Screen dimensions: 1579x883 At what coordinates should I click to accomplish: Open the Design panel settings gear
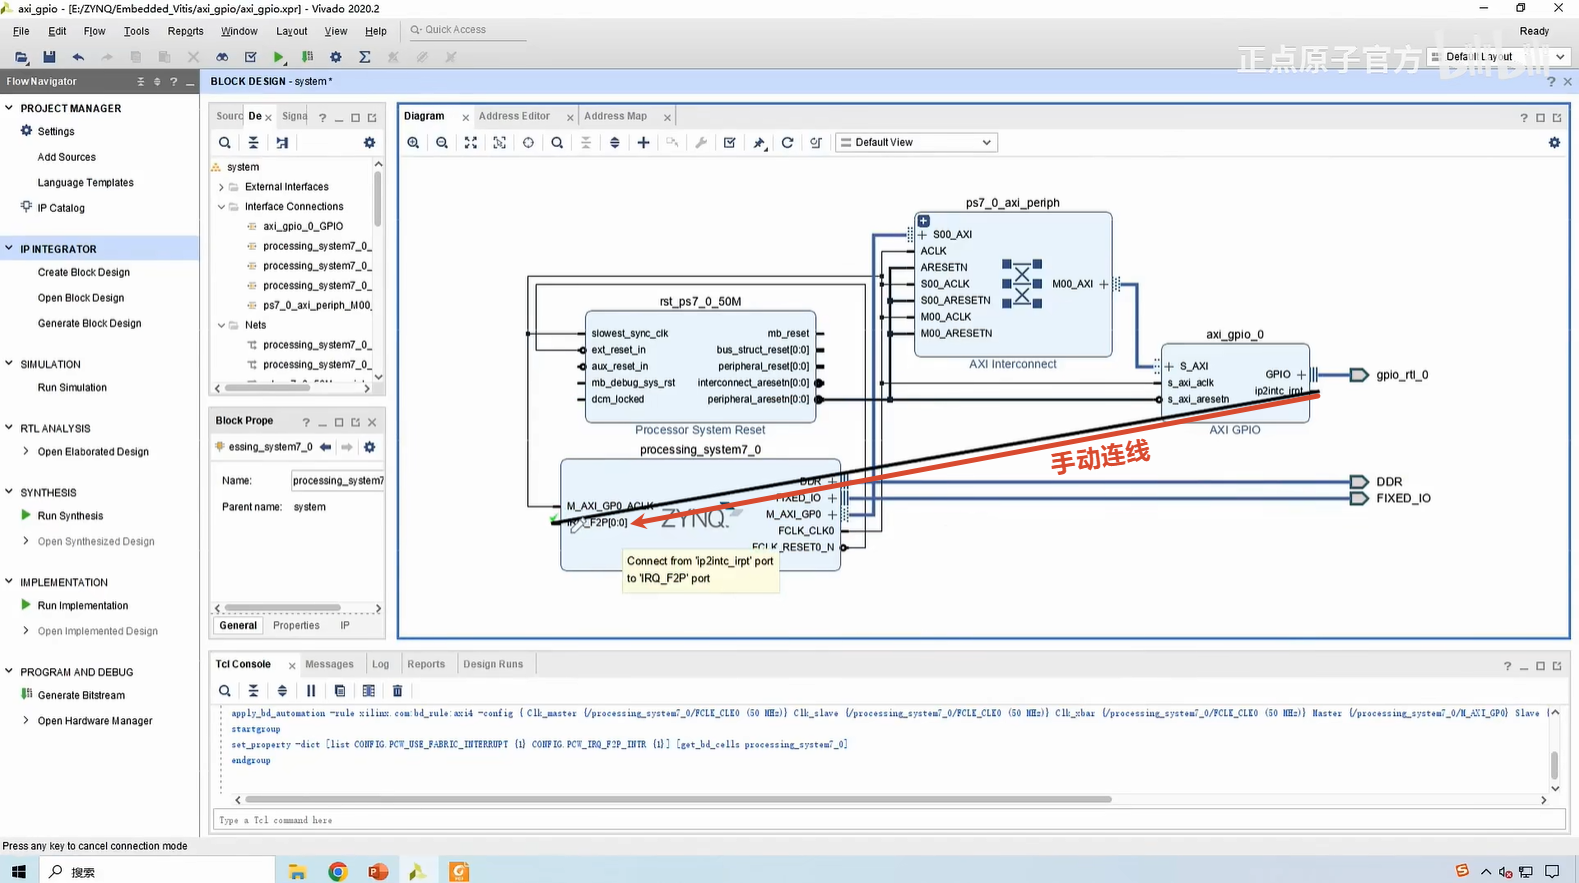369,143
